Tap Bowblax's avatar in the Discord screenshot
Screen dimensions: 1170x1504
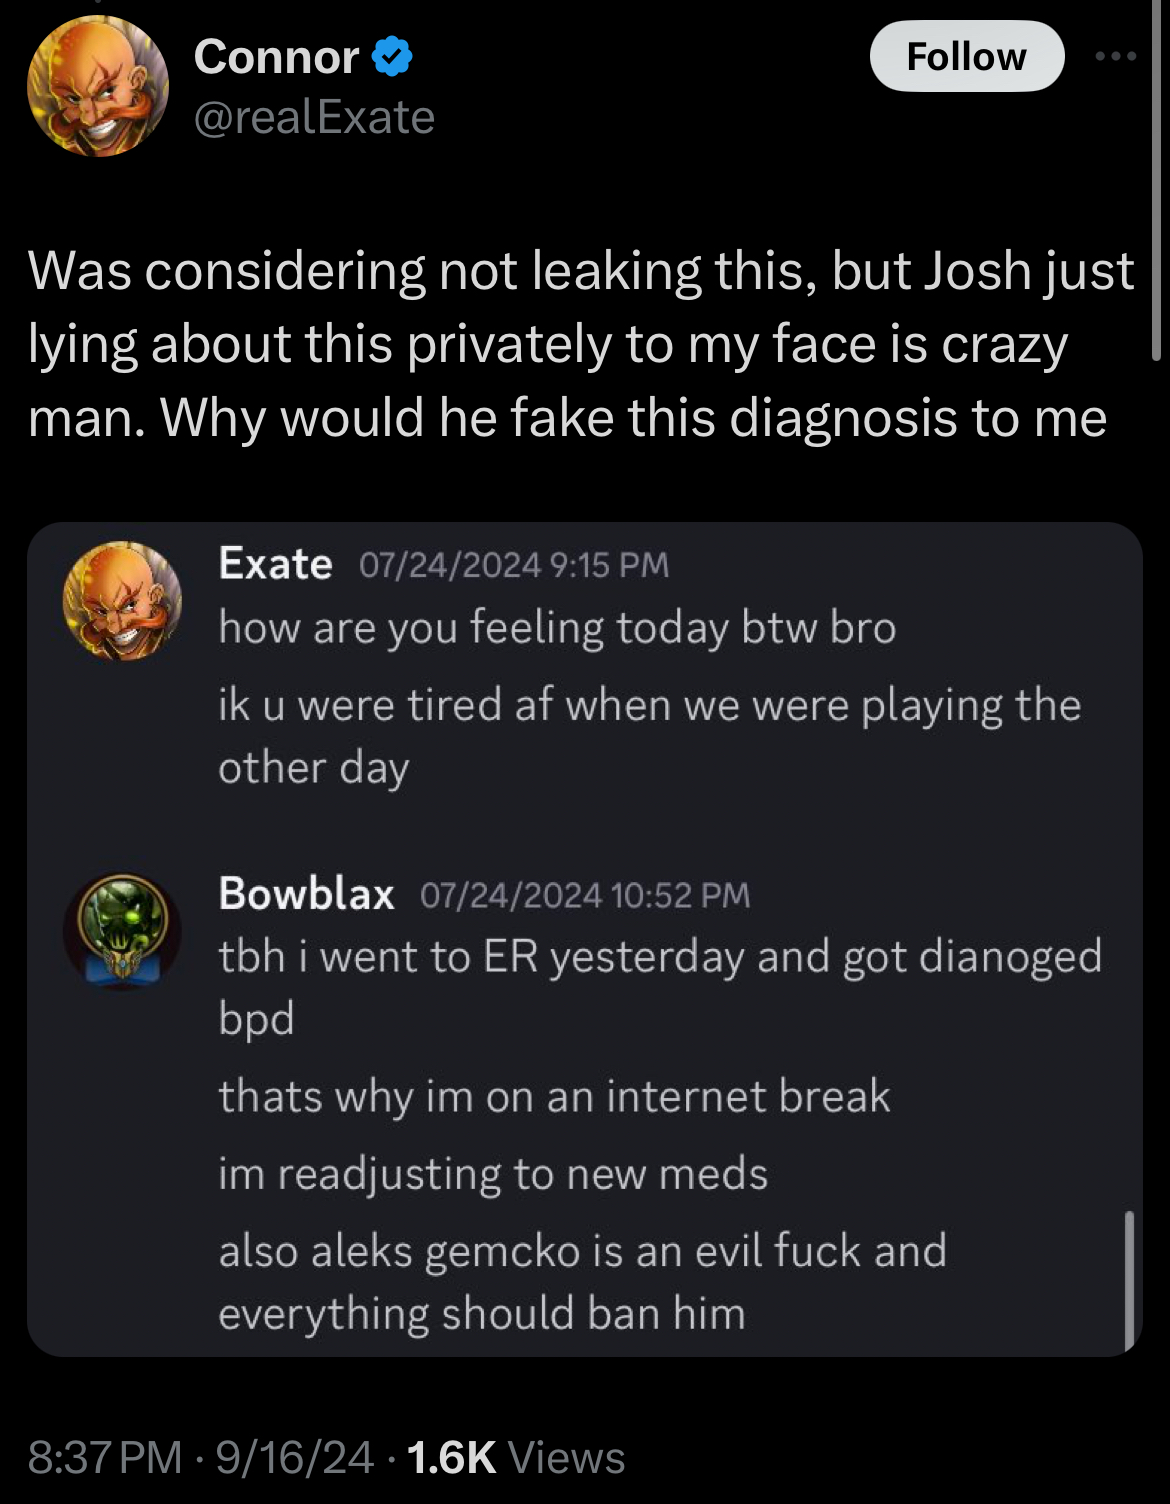coord(122,931)
